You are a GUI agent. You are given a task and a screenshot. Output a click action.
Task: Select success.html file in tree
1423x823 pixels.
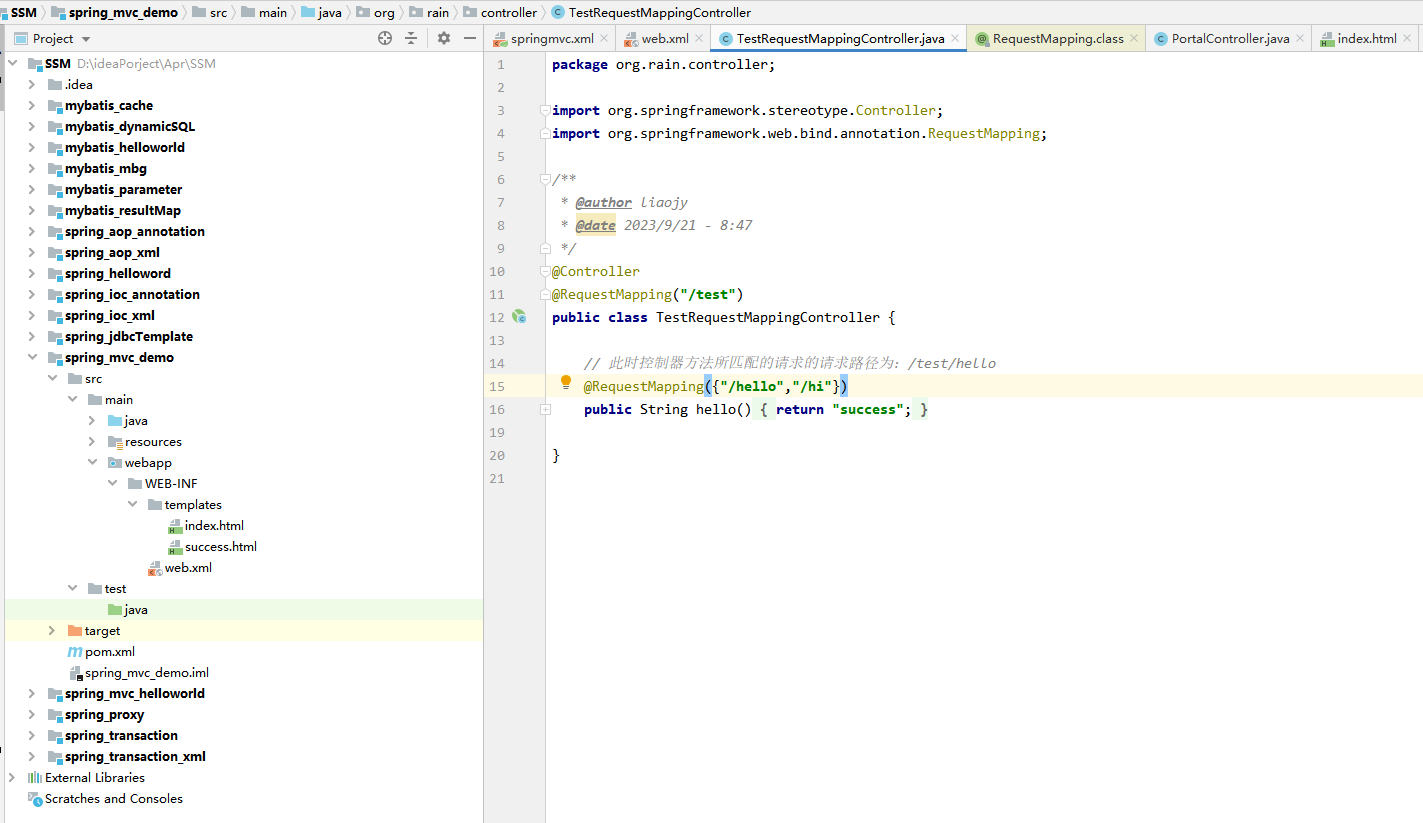220,546
